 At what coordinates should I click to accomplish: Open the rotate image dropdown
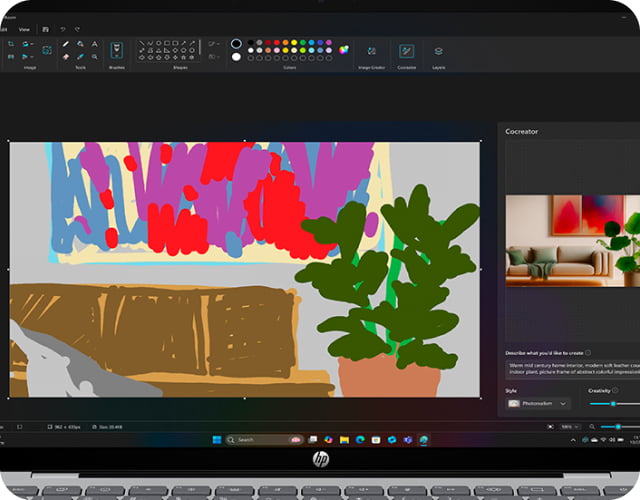(27, 44)
